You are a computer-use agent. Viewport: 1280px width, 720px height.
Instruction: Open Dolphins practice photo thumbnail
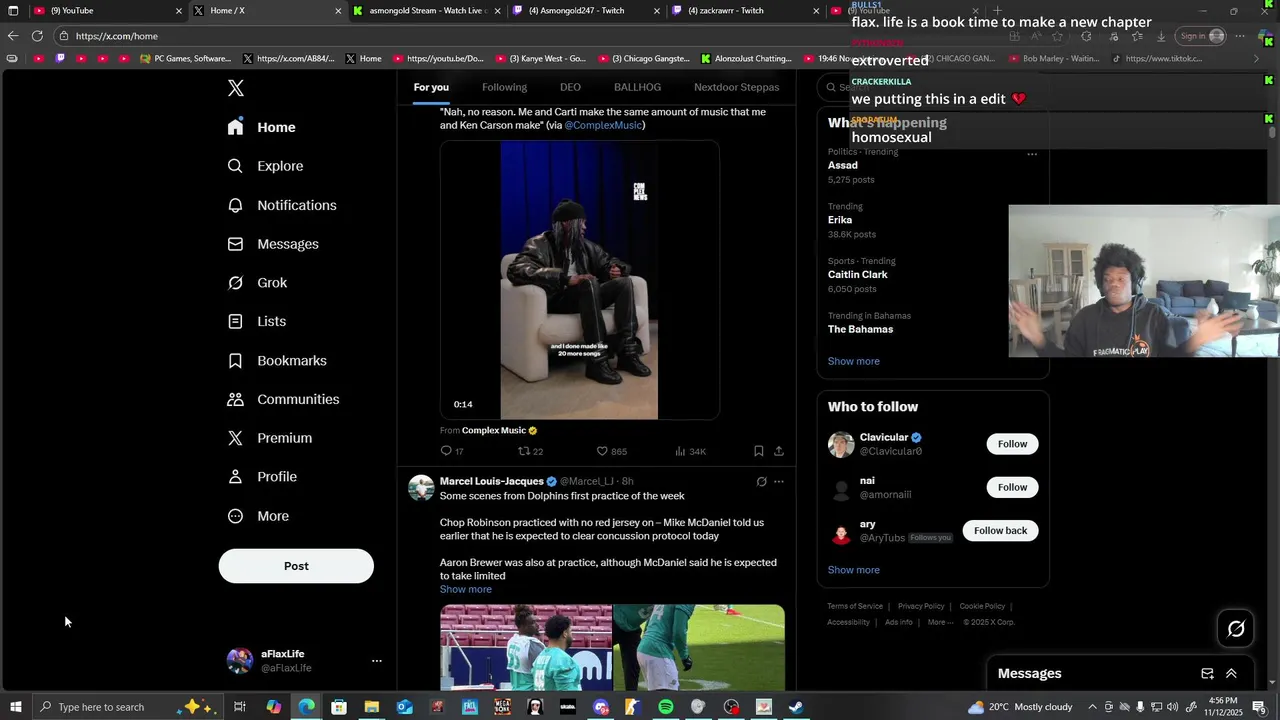[526, 647]
